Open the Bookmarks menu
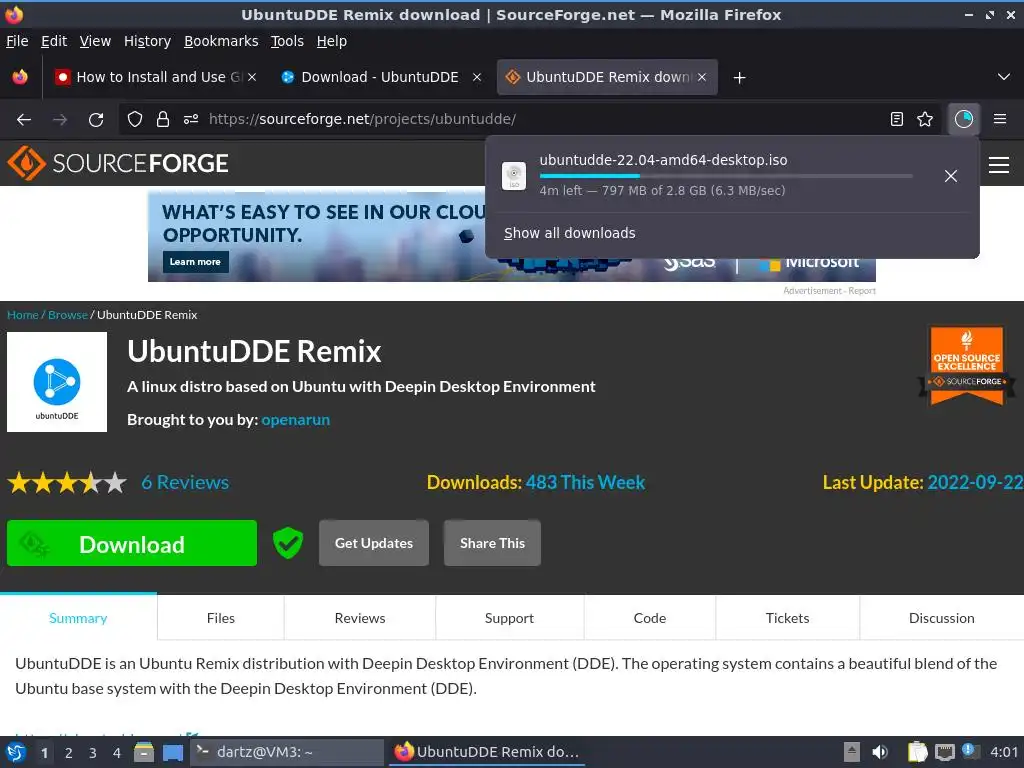Screen dimensions: 1024x768 [x=221, y=41]
